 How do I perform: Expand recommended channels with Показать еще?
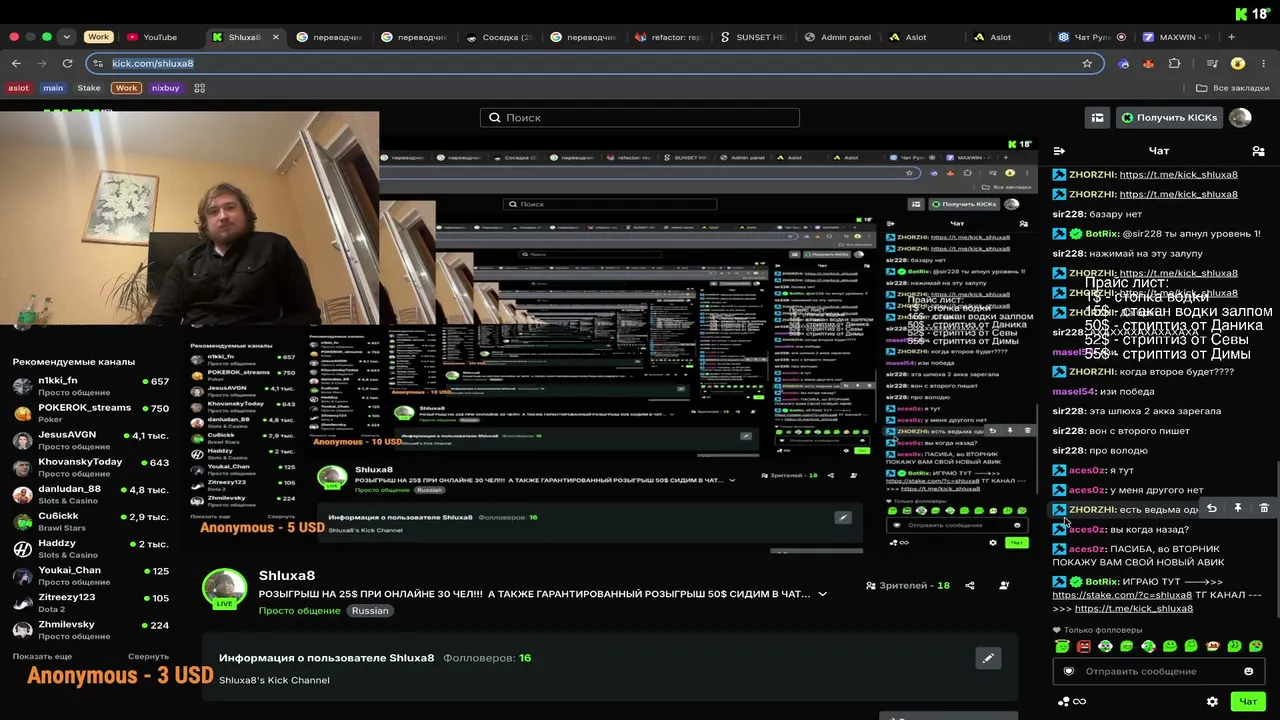click(42, 656)
